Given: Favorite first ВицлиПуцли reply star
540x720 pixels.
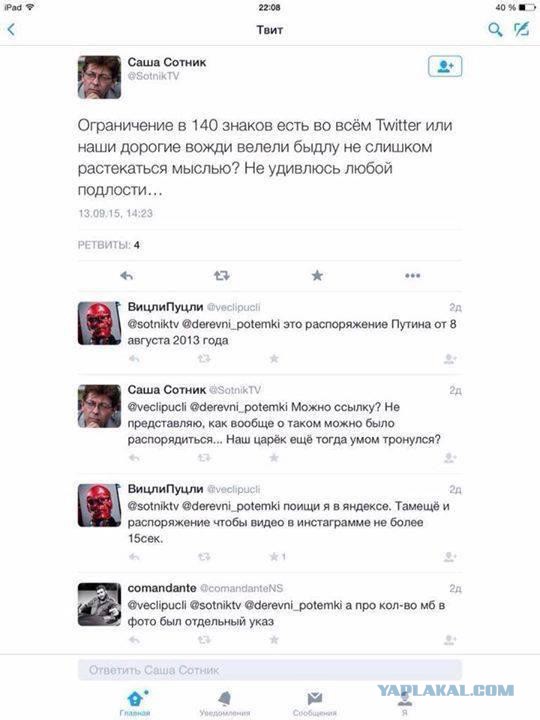Looking at the screenshot, I should [274, 359].
